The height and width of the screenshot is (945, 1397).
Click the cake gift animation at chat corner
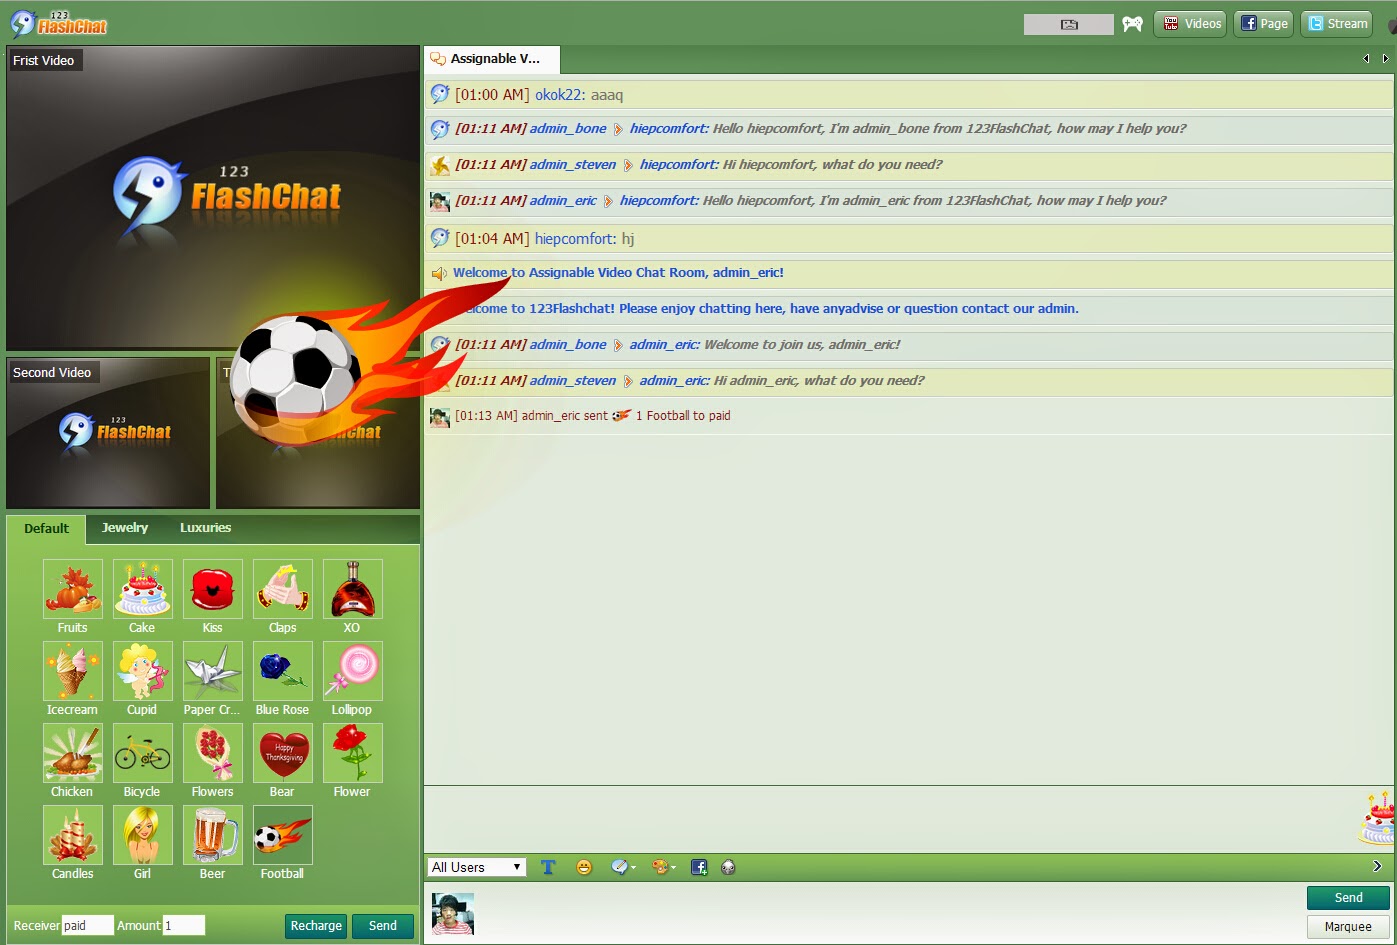pos(1378,818)
